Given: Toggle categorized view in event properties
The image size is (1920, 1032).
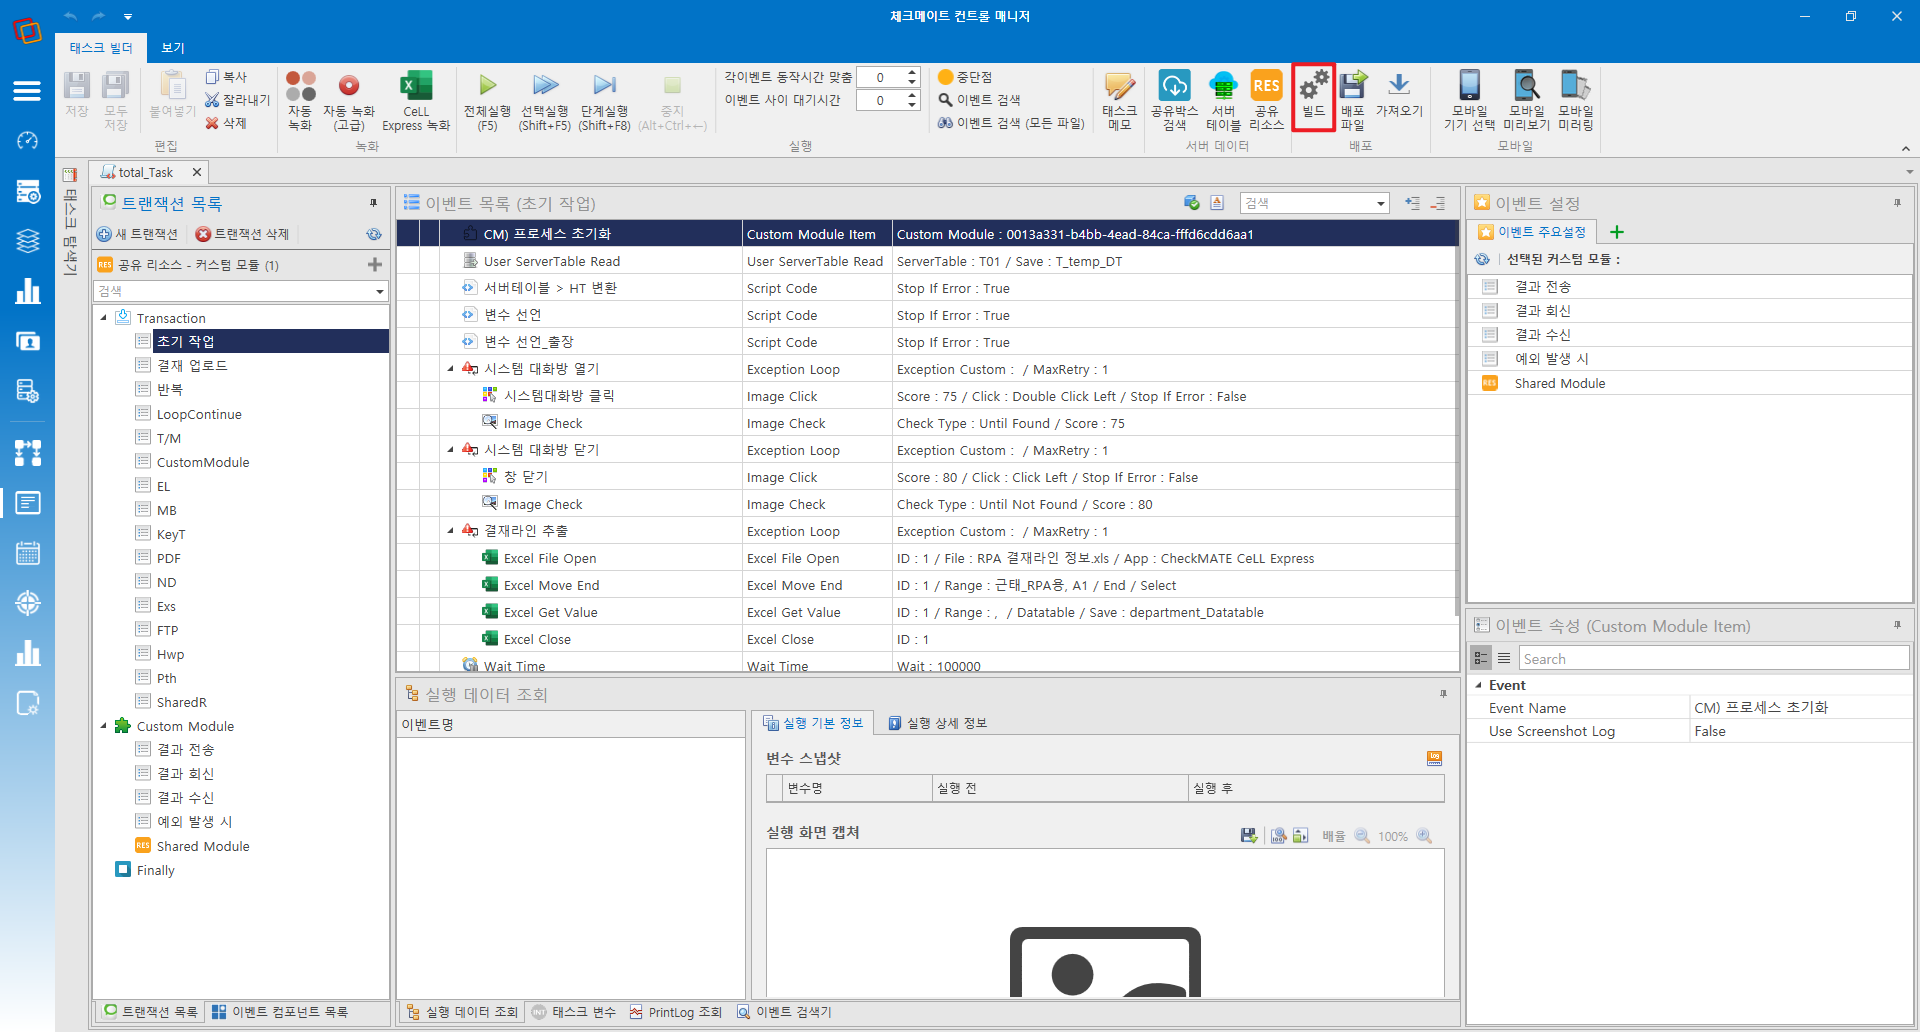Looking at the screenshot, I should (x=1481, y=658).
